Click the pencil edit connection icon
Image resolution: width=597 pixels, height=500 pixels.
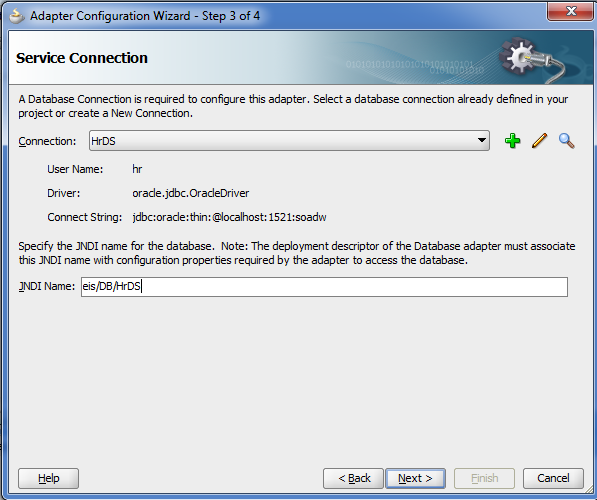(x=540, y=141)
